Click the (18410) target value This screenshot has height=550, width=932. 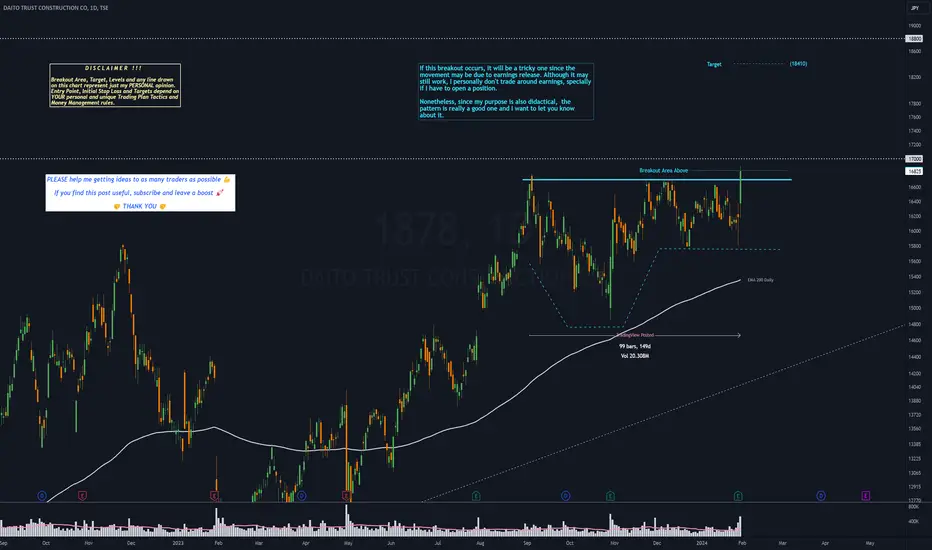(x=798, y=64)
